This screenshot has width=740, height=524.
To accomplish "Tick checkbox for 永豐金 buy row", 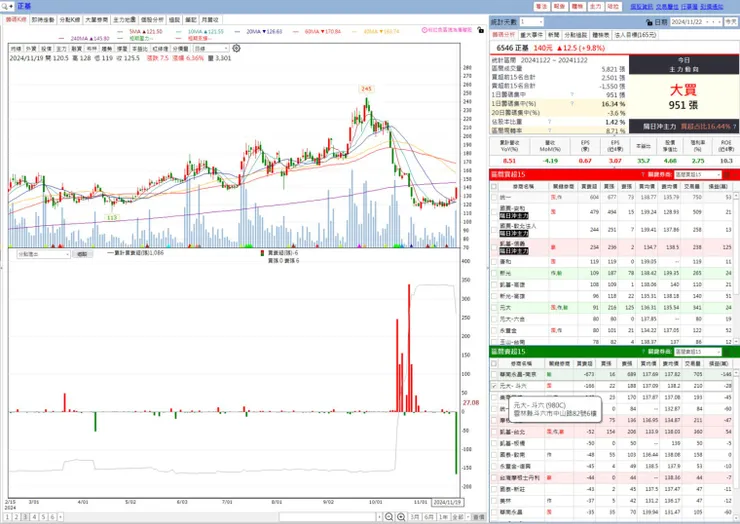I will coord(494,330).
